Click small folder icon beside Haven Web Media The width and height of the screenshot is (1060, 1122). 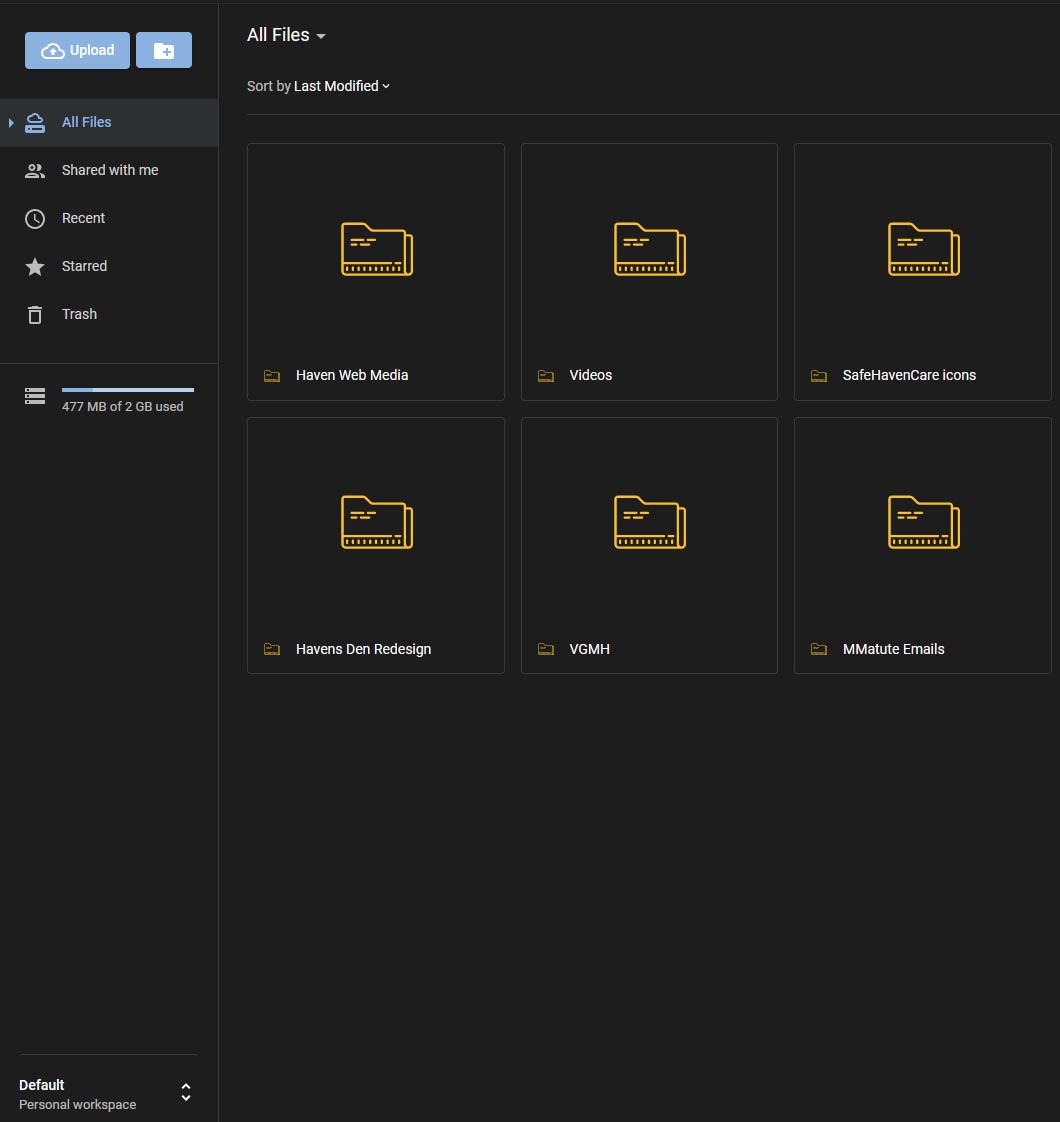point(272,376)
